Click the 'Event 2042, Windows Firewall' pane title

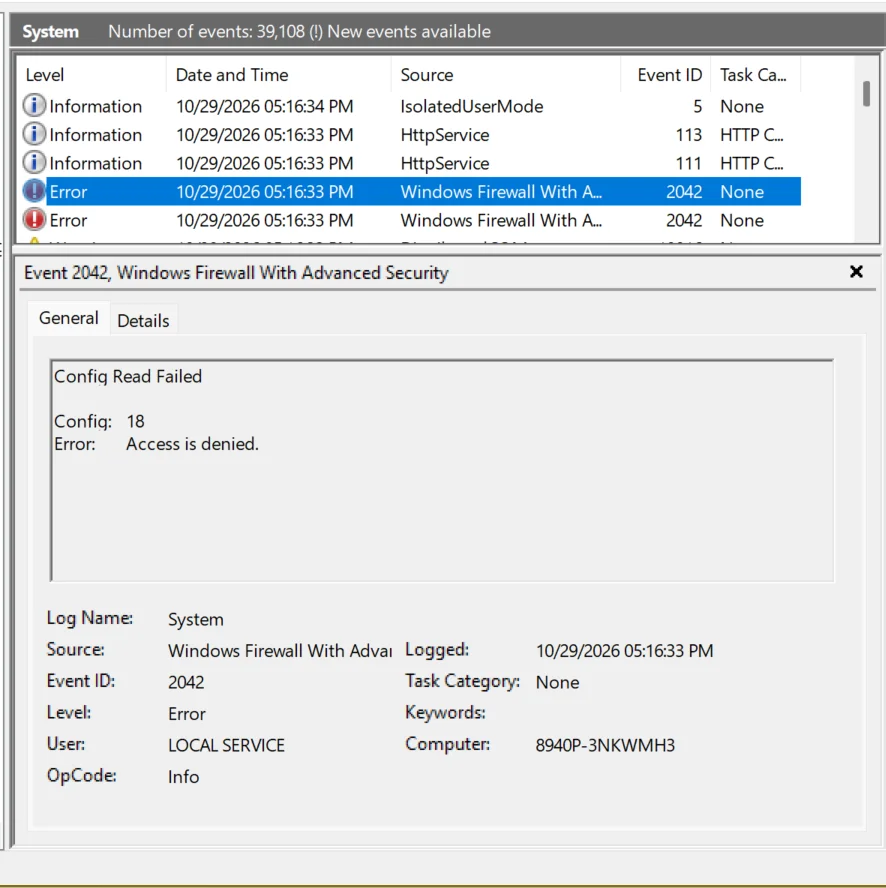click(x=236, y=273)
